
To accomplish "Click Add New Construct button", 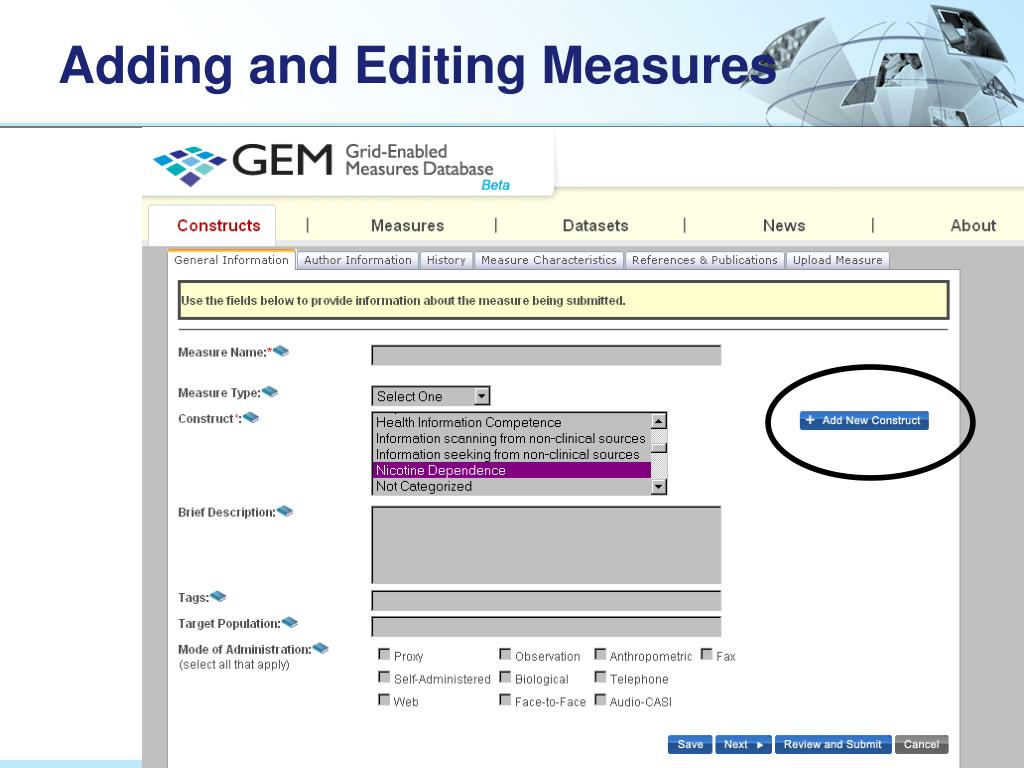I will (864, 420).
